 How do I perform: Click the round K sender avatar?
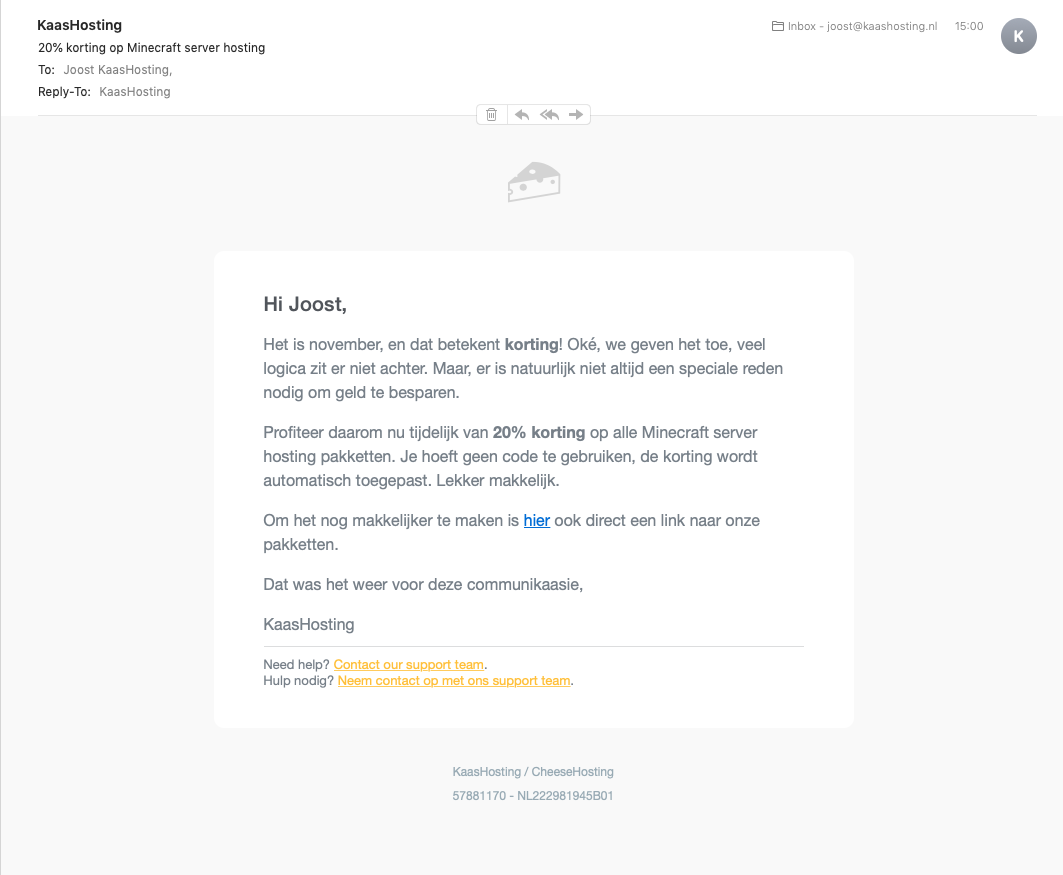pos(1018,37)
